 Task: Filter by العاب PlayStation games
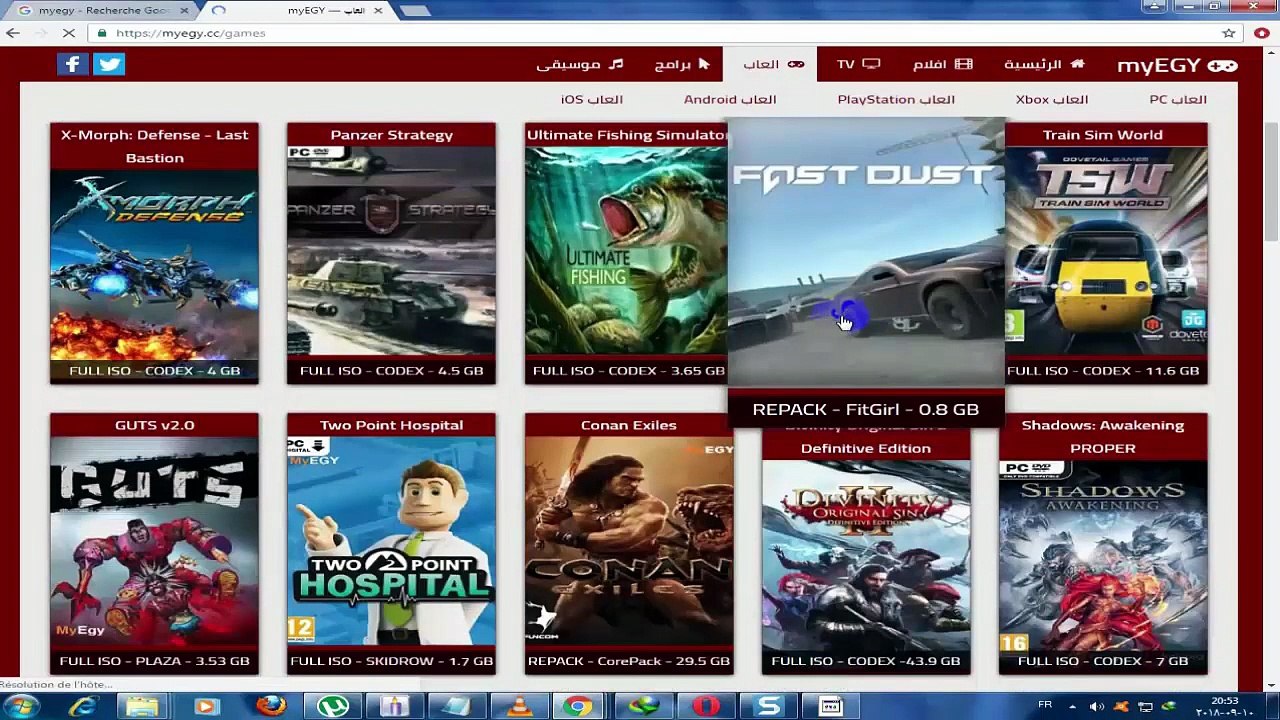tap(895, 99)
